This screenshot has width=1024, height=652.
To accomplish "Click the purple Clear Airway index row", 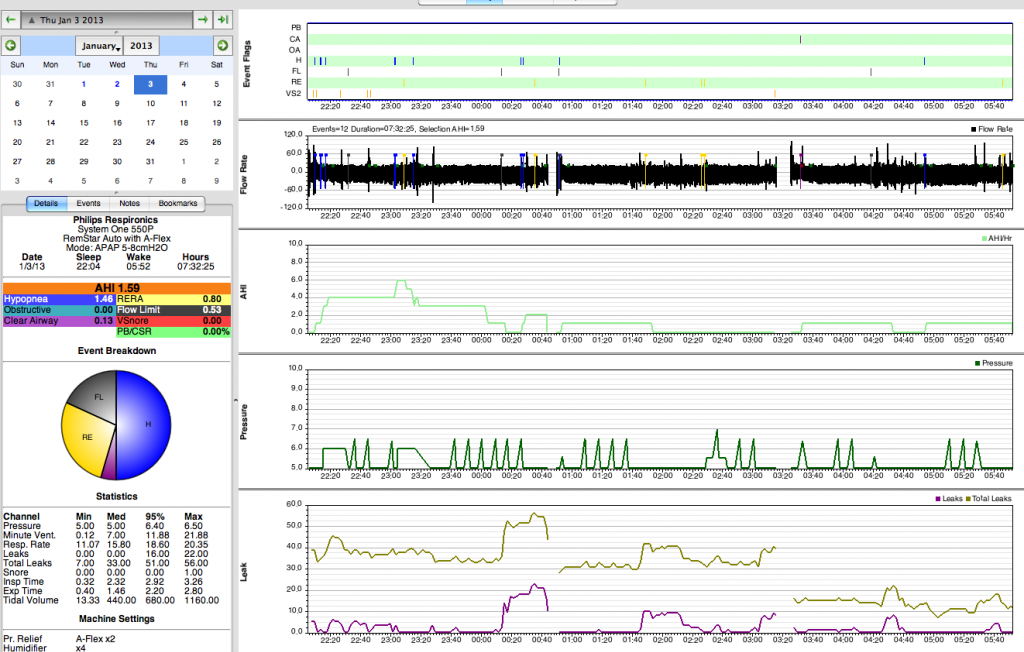I will (x=59, y=321).
